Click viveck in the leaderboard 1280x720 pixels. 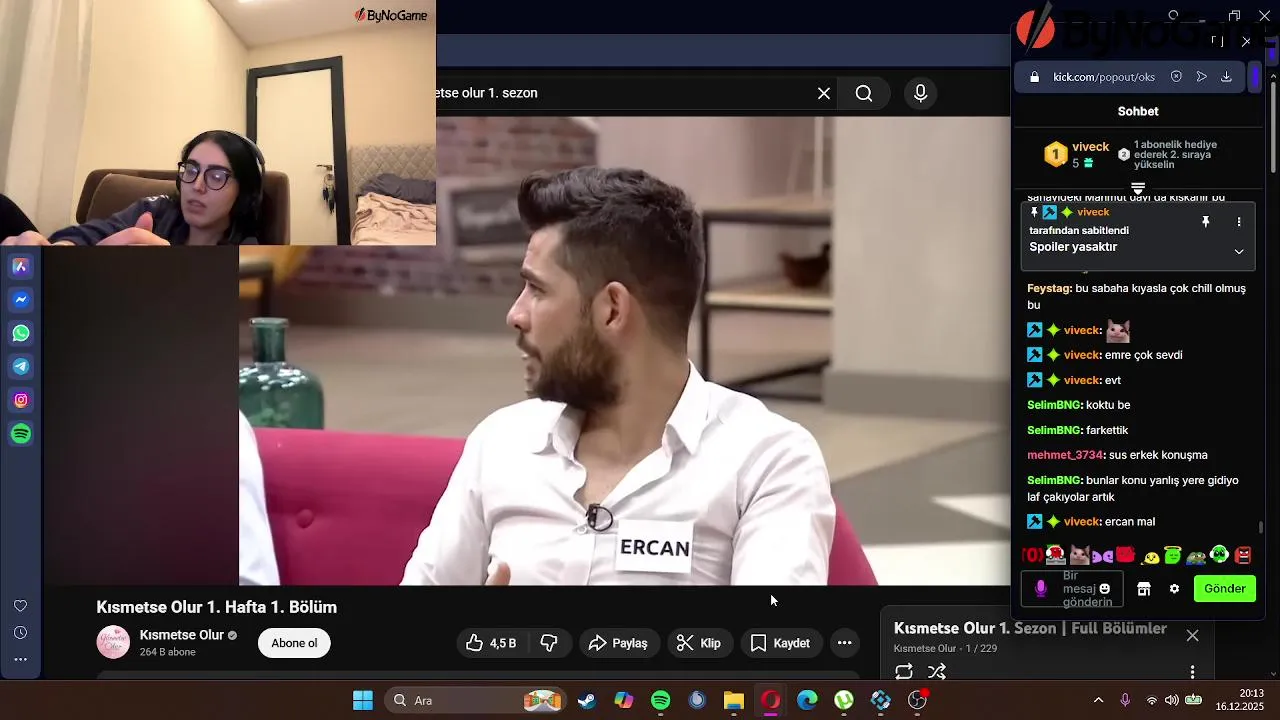(1091, 147)
